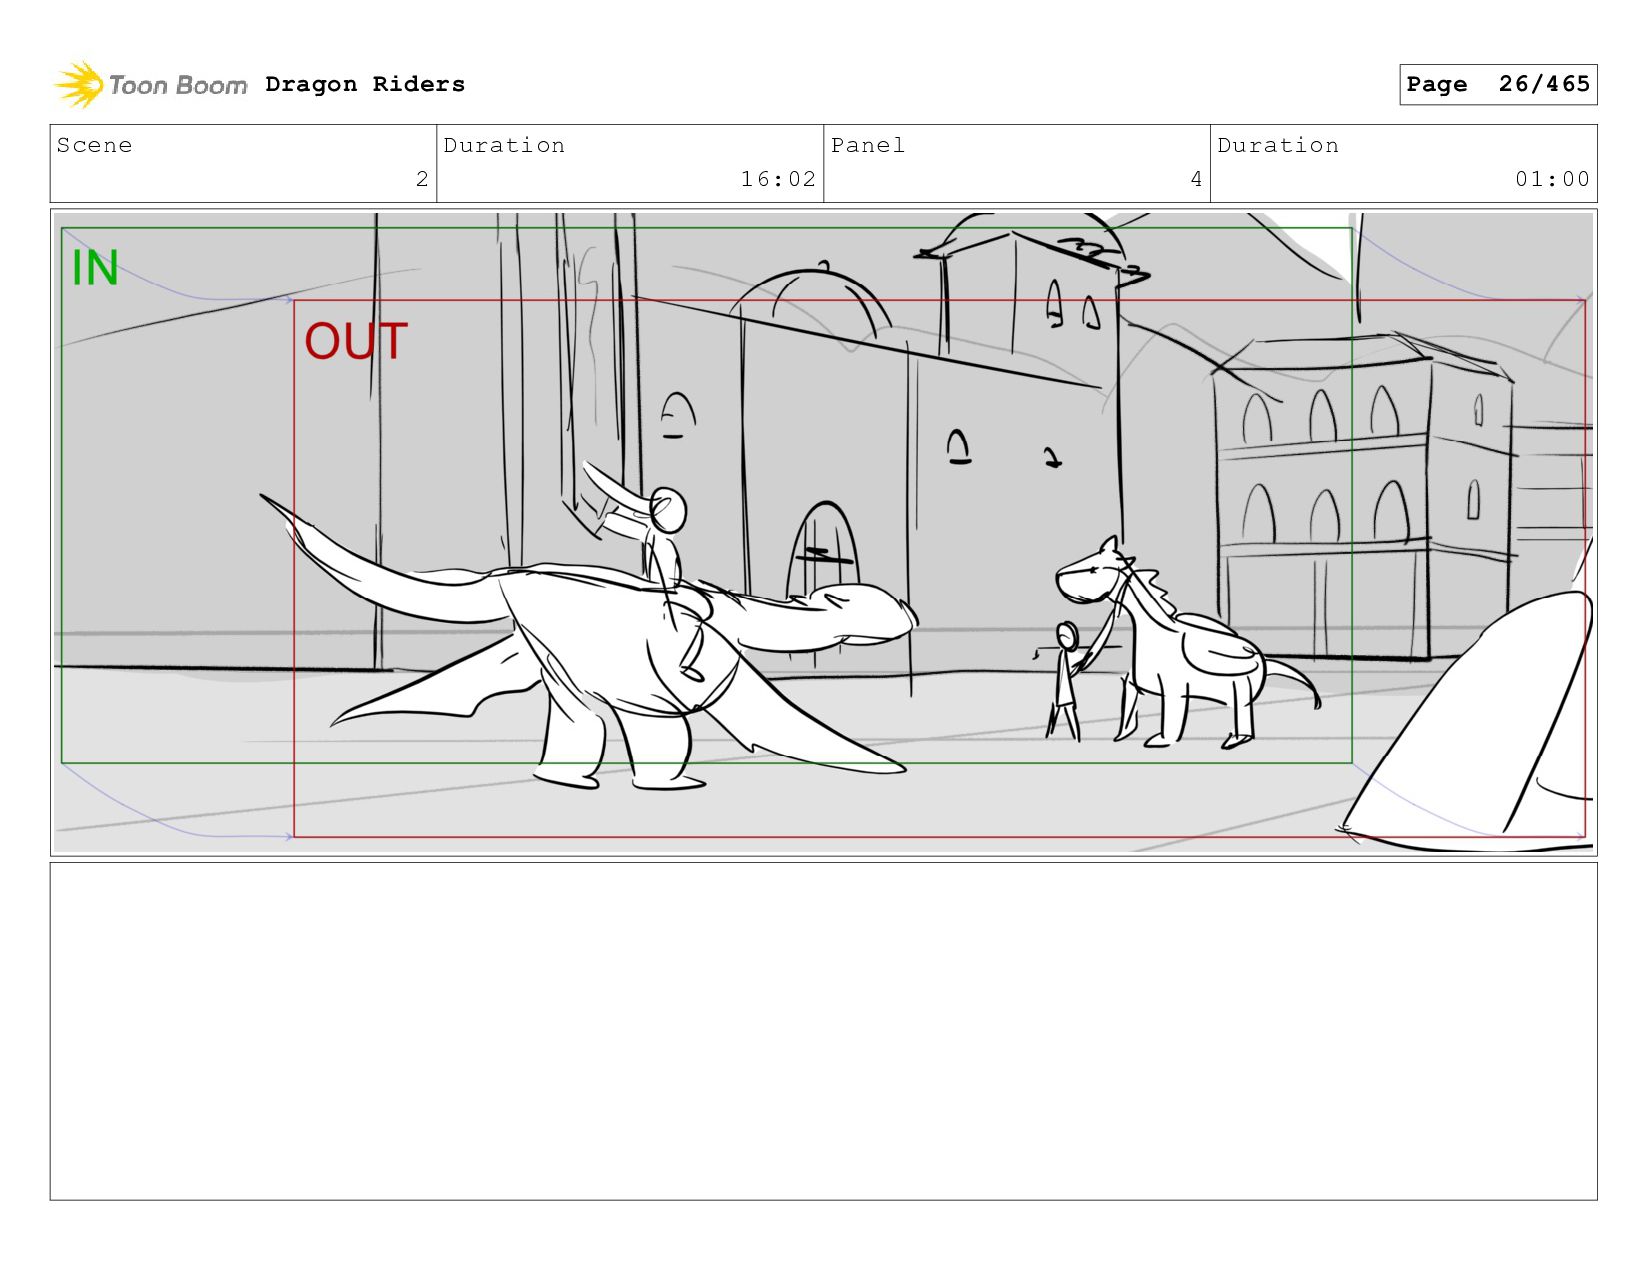1650x1275 pixels.
Task: Click the Duration label next to Panel
Action: tap(1278, 145)
